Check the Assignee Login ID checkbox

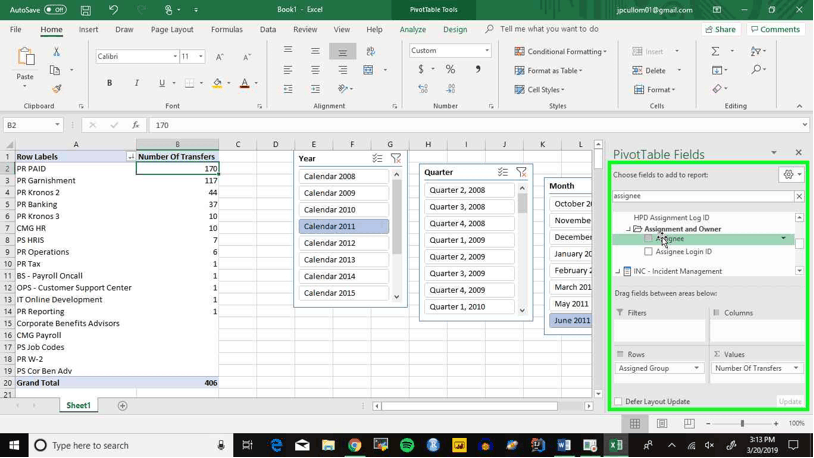pos(648,251)
